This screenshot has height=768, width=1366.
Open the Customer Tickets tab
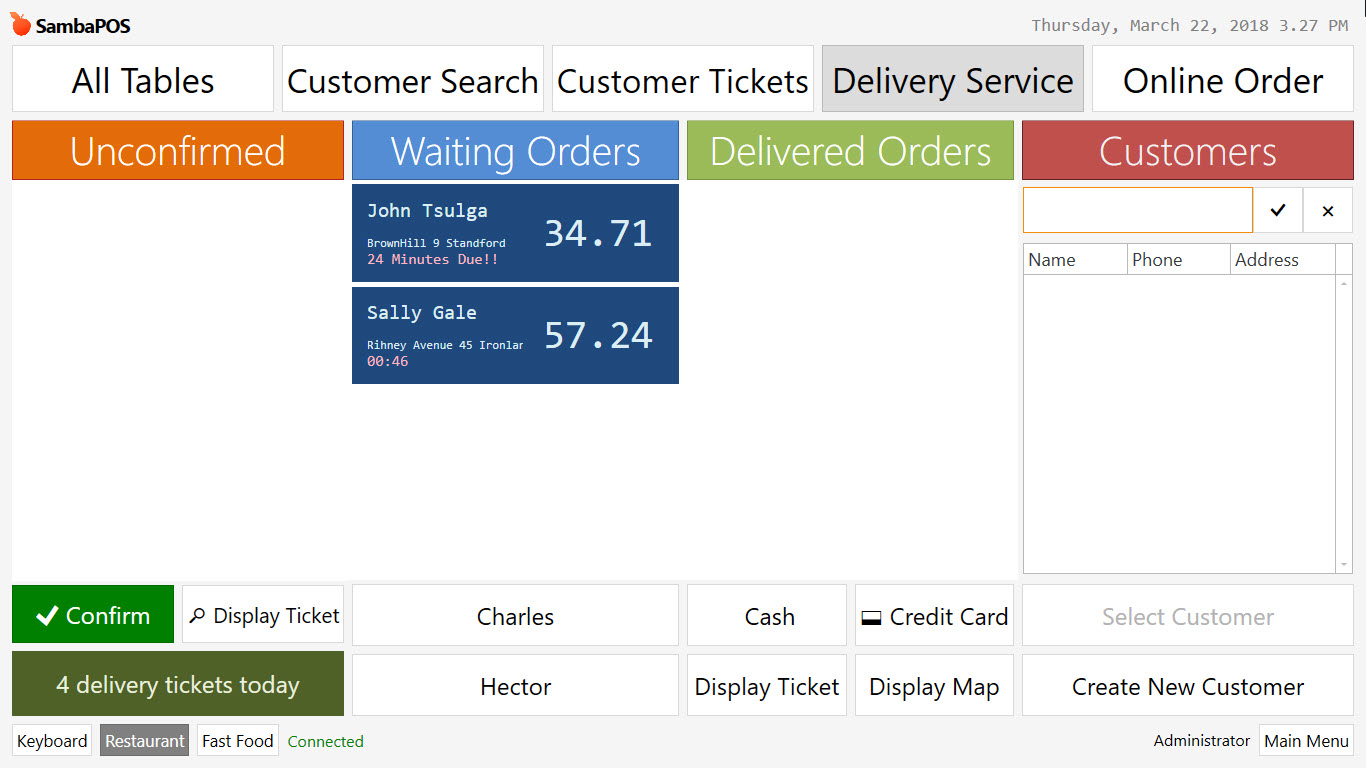click(x=682, y=79)
